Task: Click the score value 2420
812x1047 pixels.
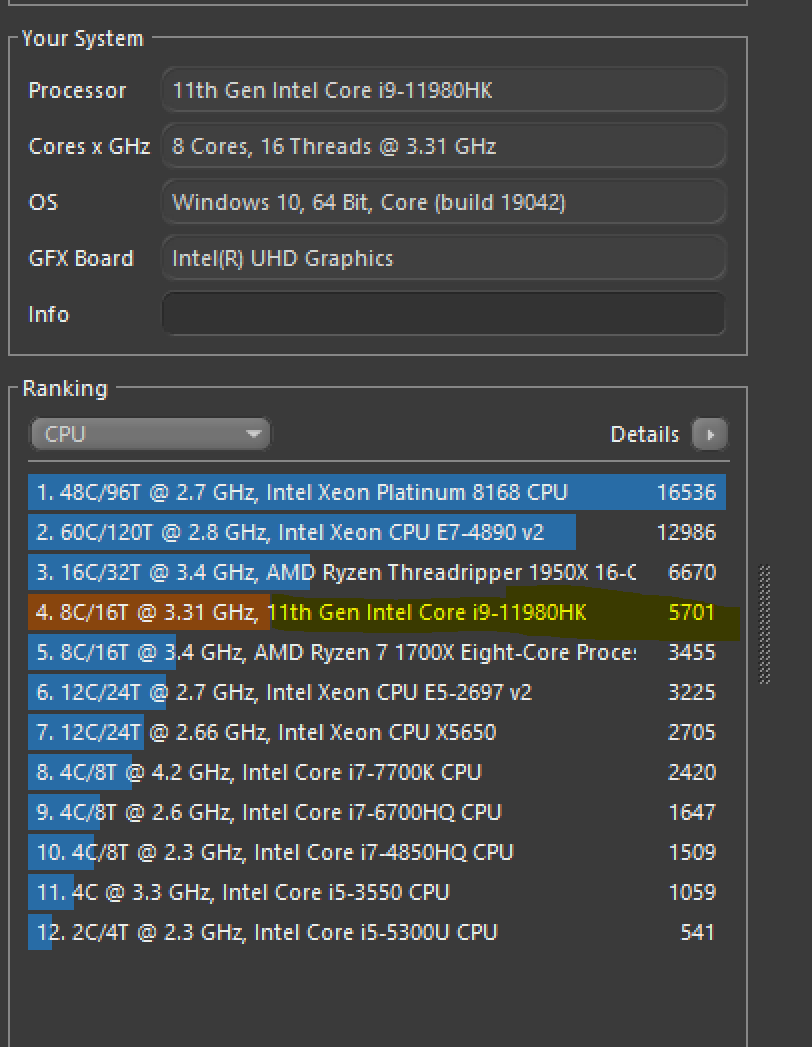Action: 692,773
